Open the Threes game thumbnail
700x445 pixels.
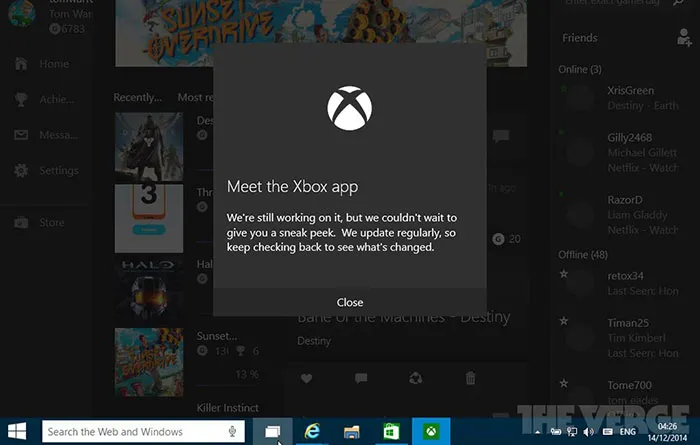149,219
